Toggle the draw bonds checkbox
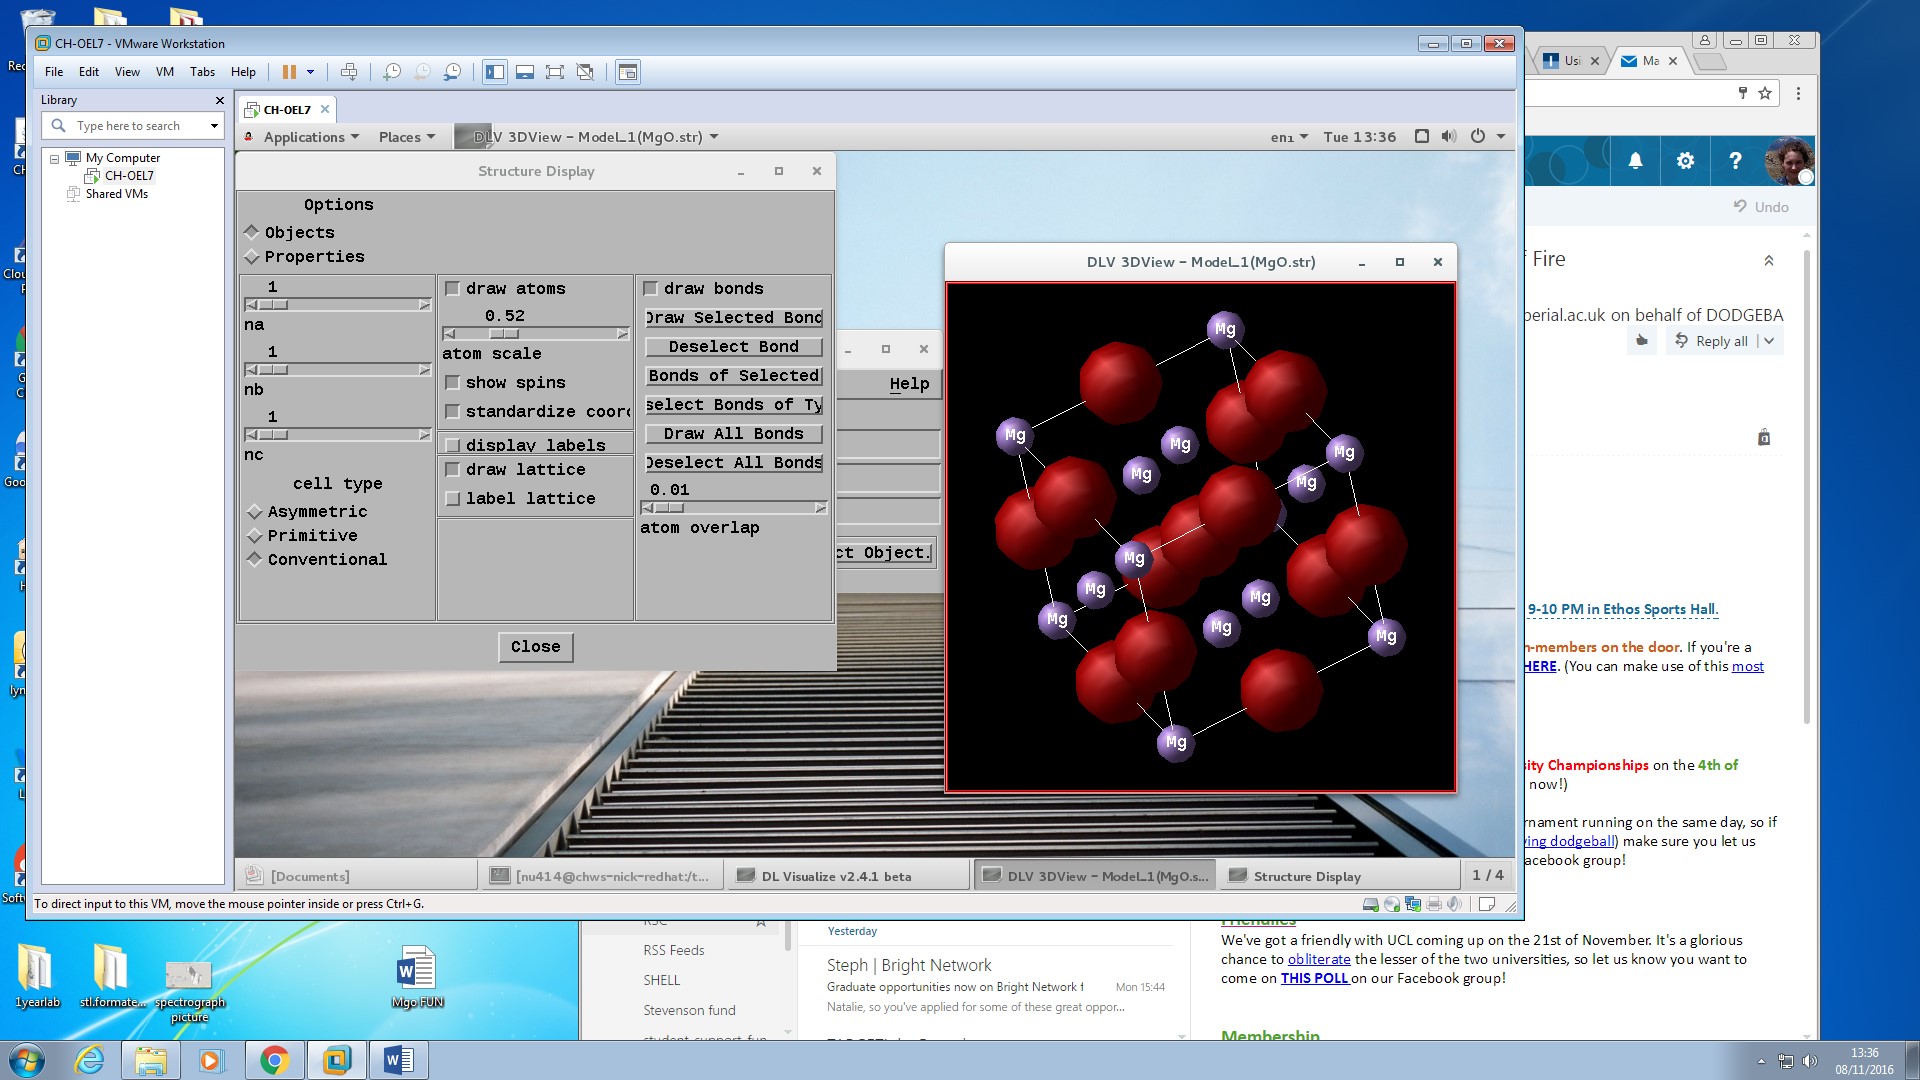1920x1080 pixels. pos(651,289)
